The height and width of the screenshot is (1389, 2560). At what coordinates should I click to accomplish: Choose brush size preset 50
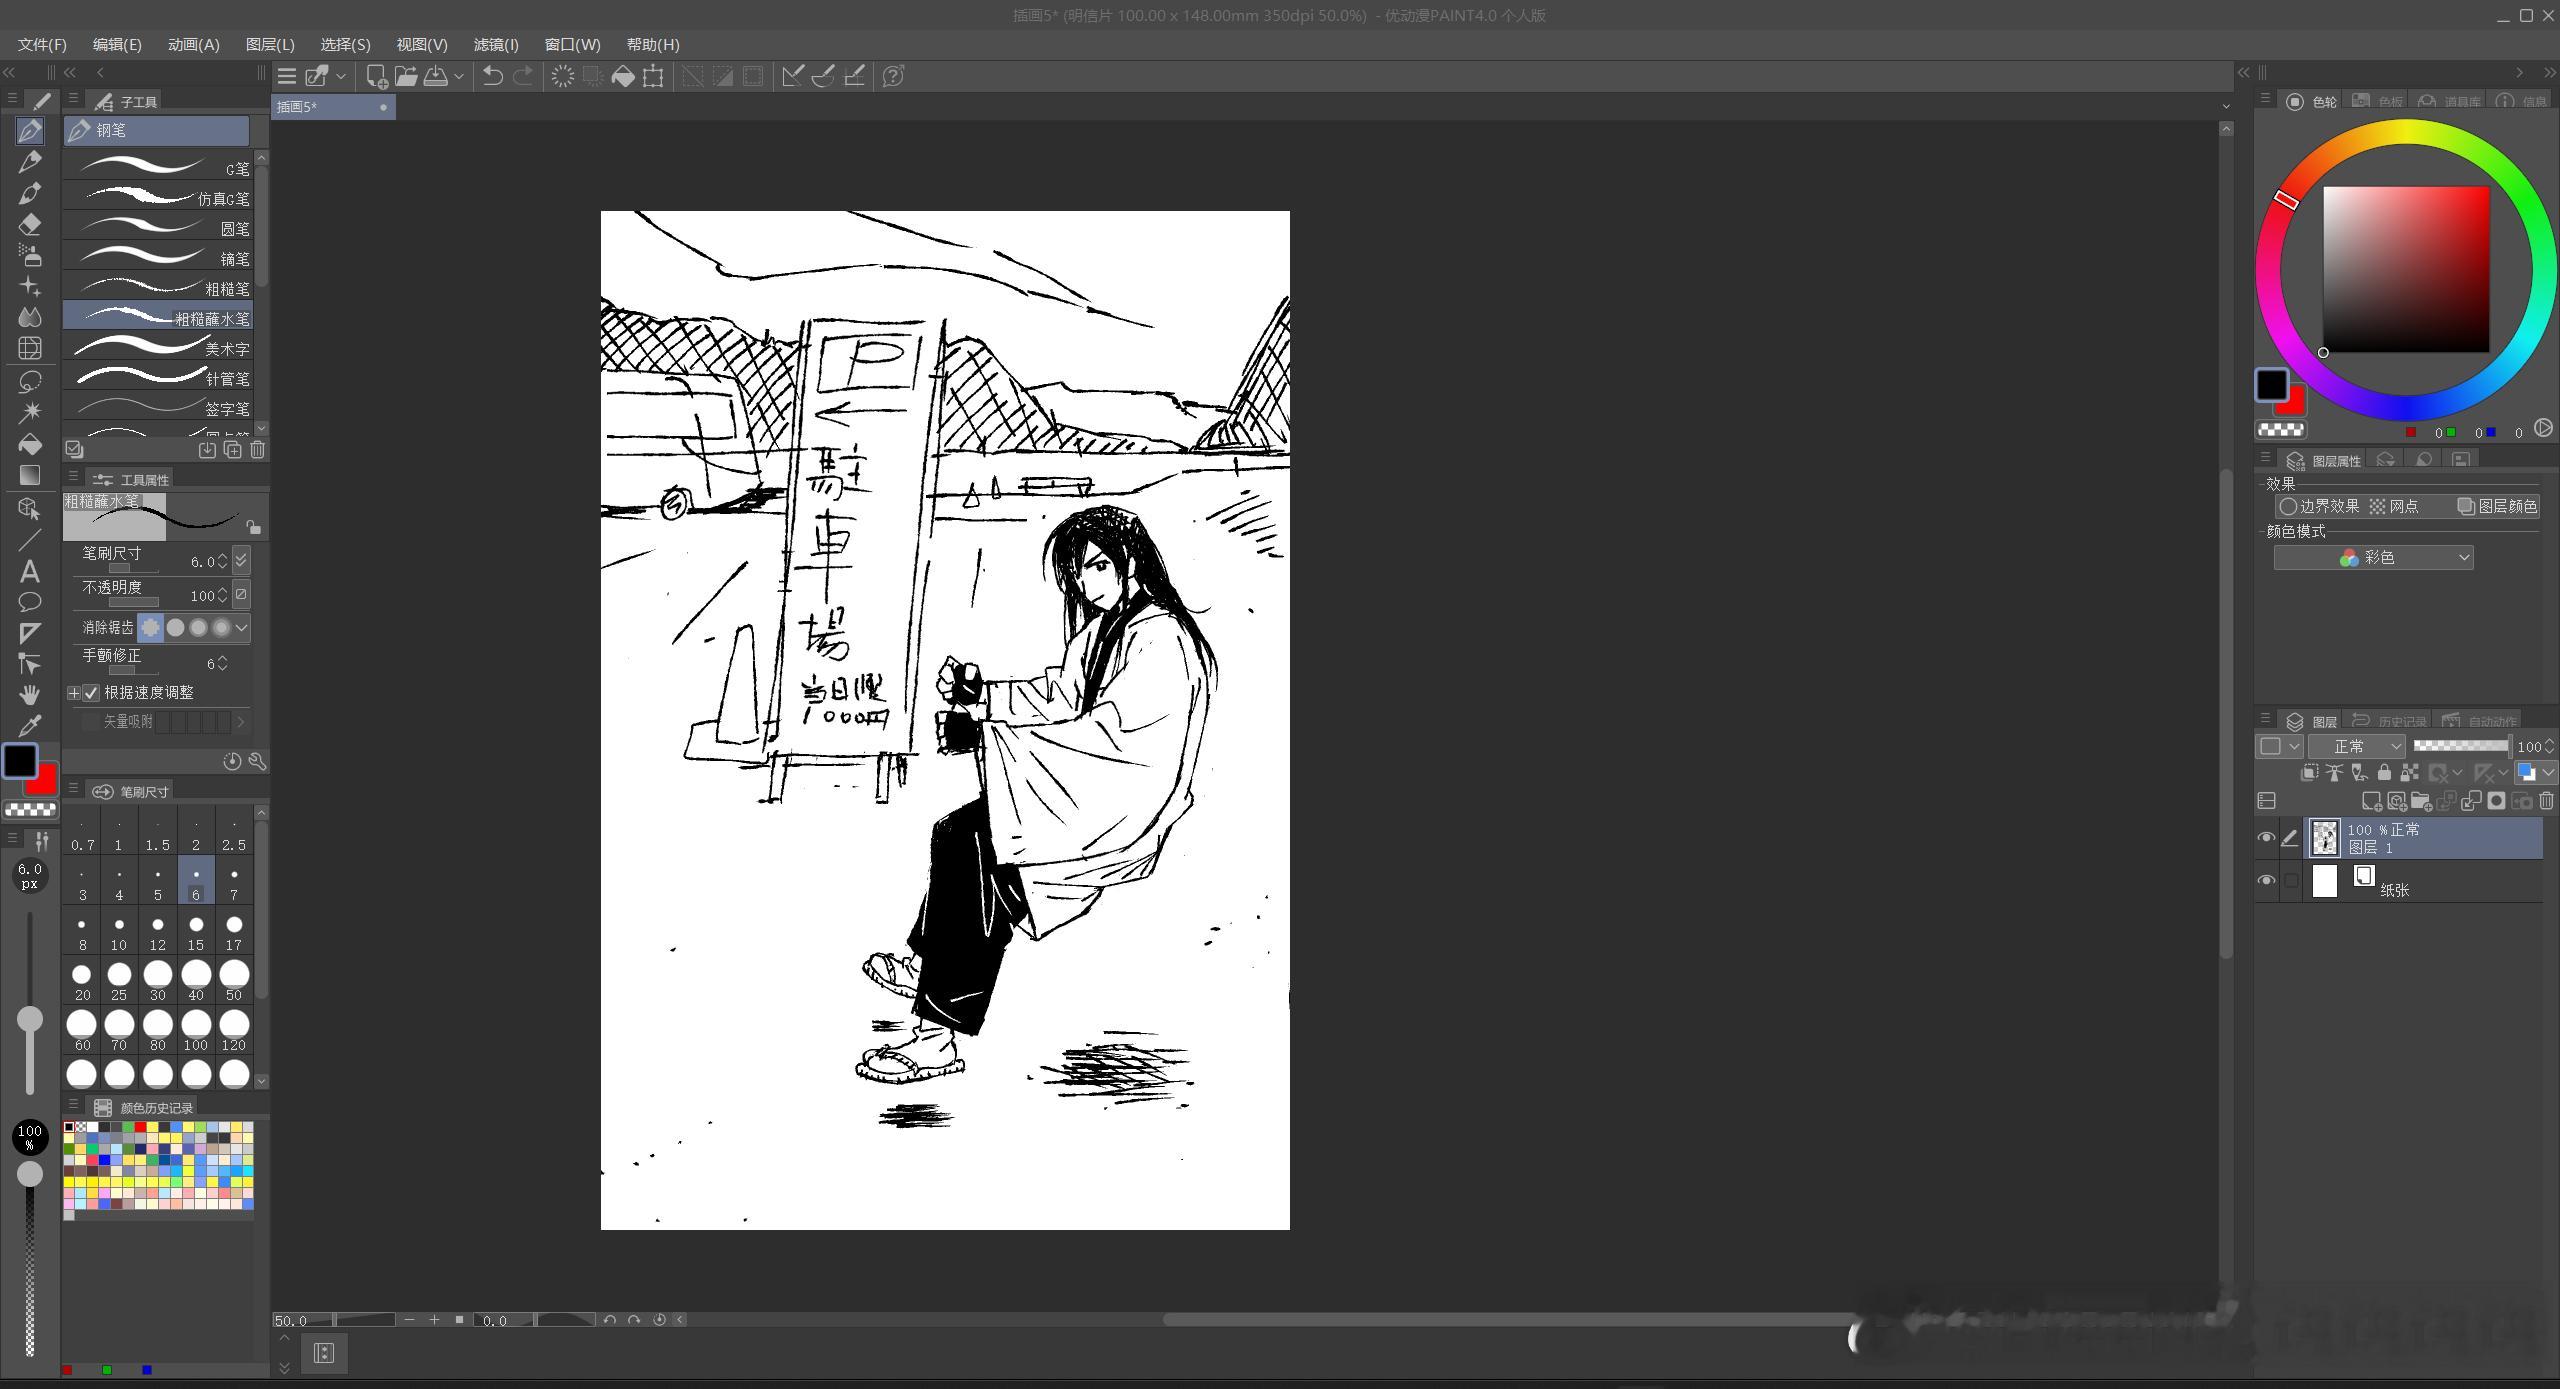pos(234,981)
